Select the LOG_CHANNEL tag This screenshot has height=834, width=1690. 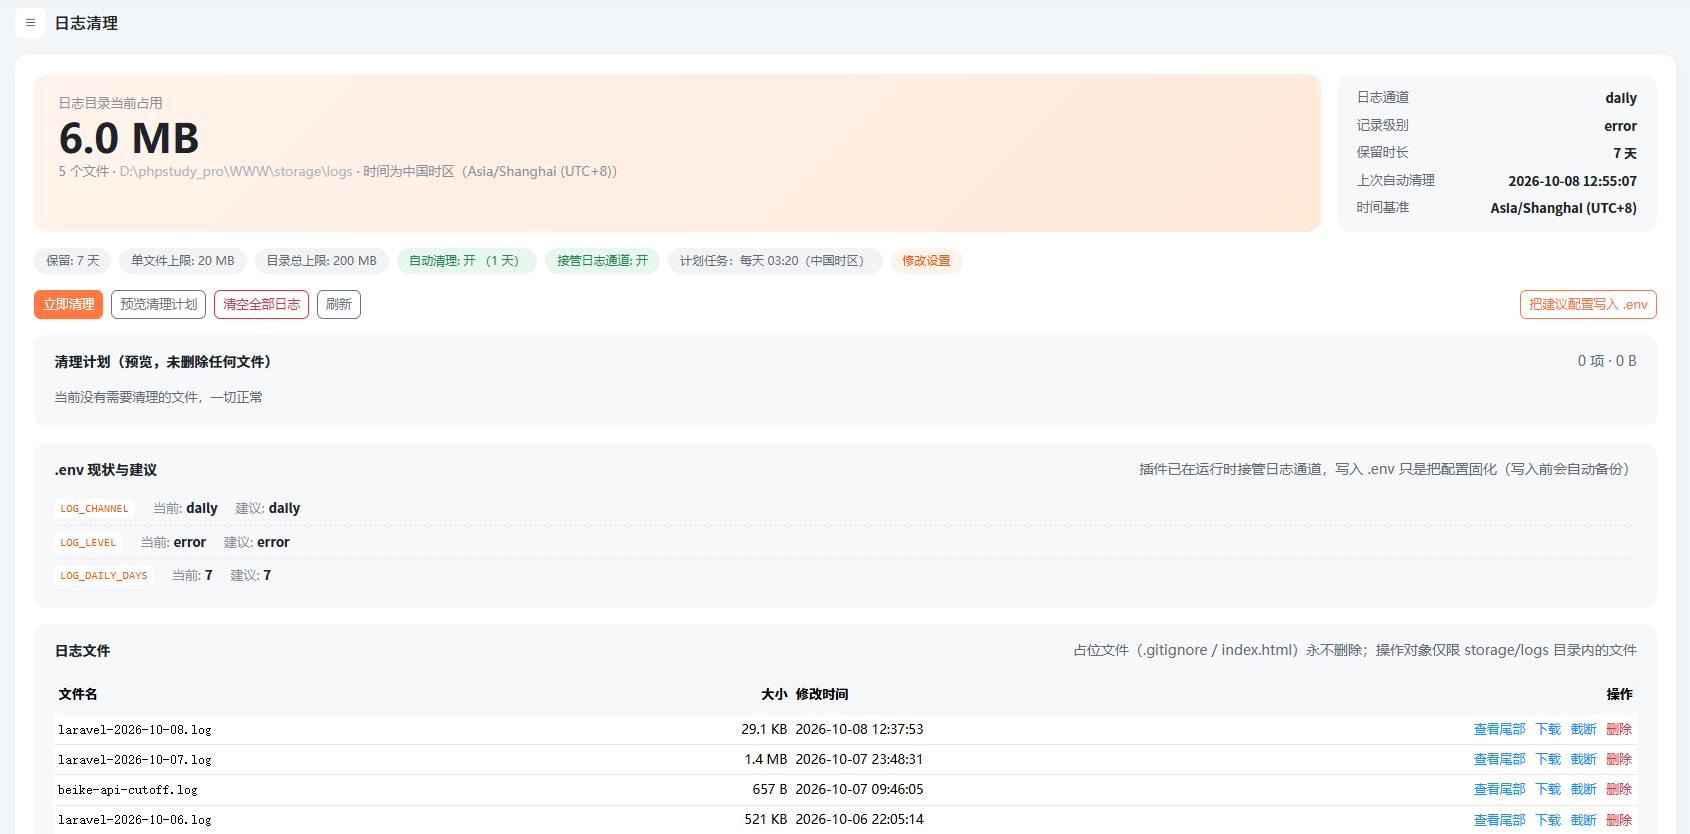[94, 509]
